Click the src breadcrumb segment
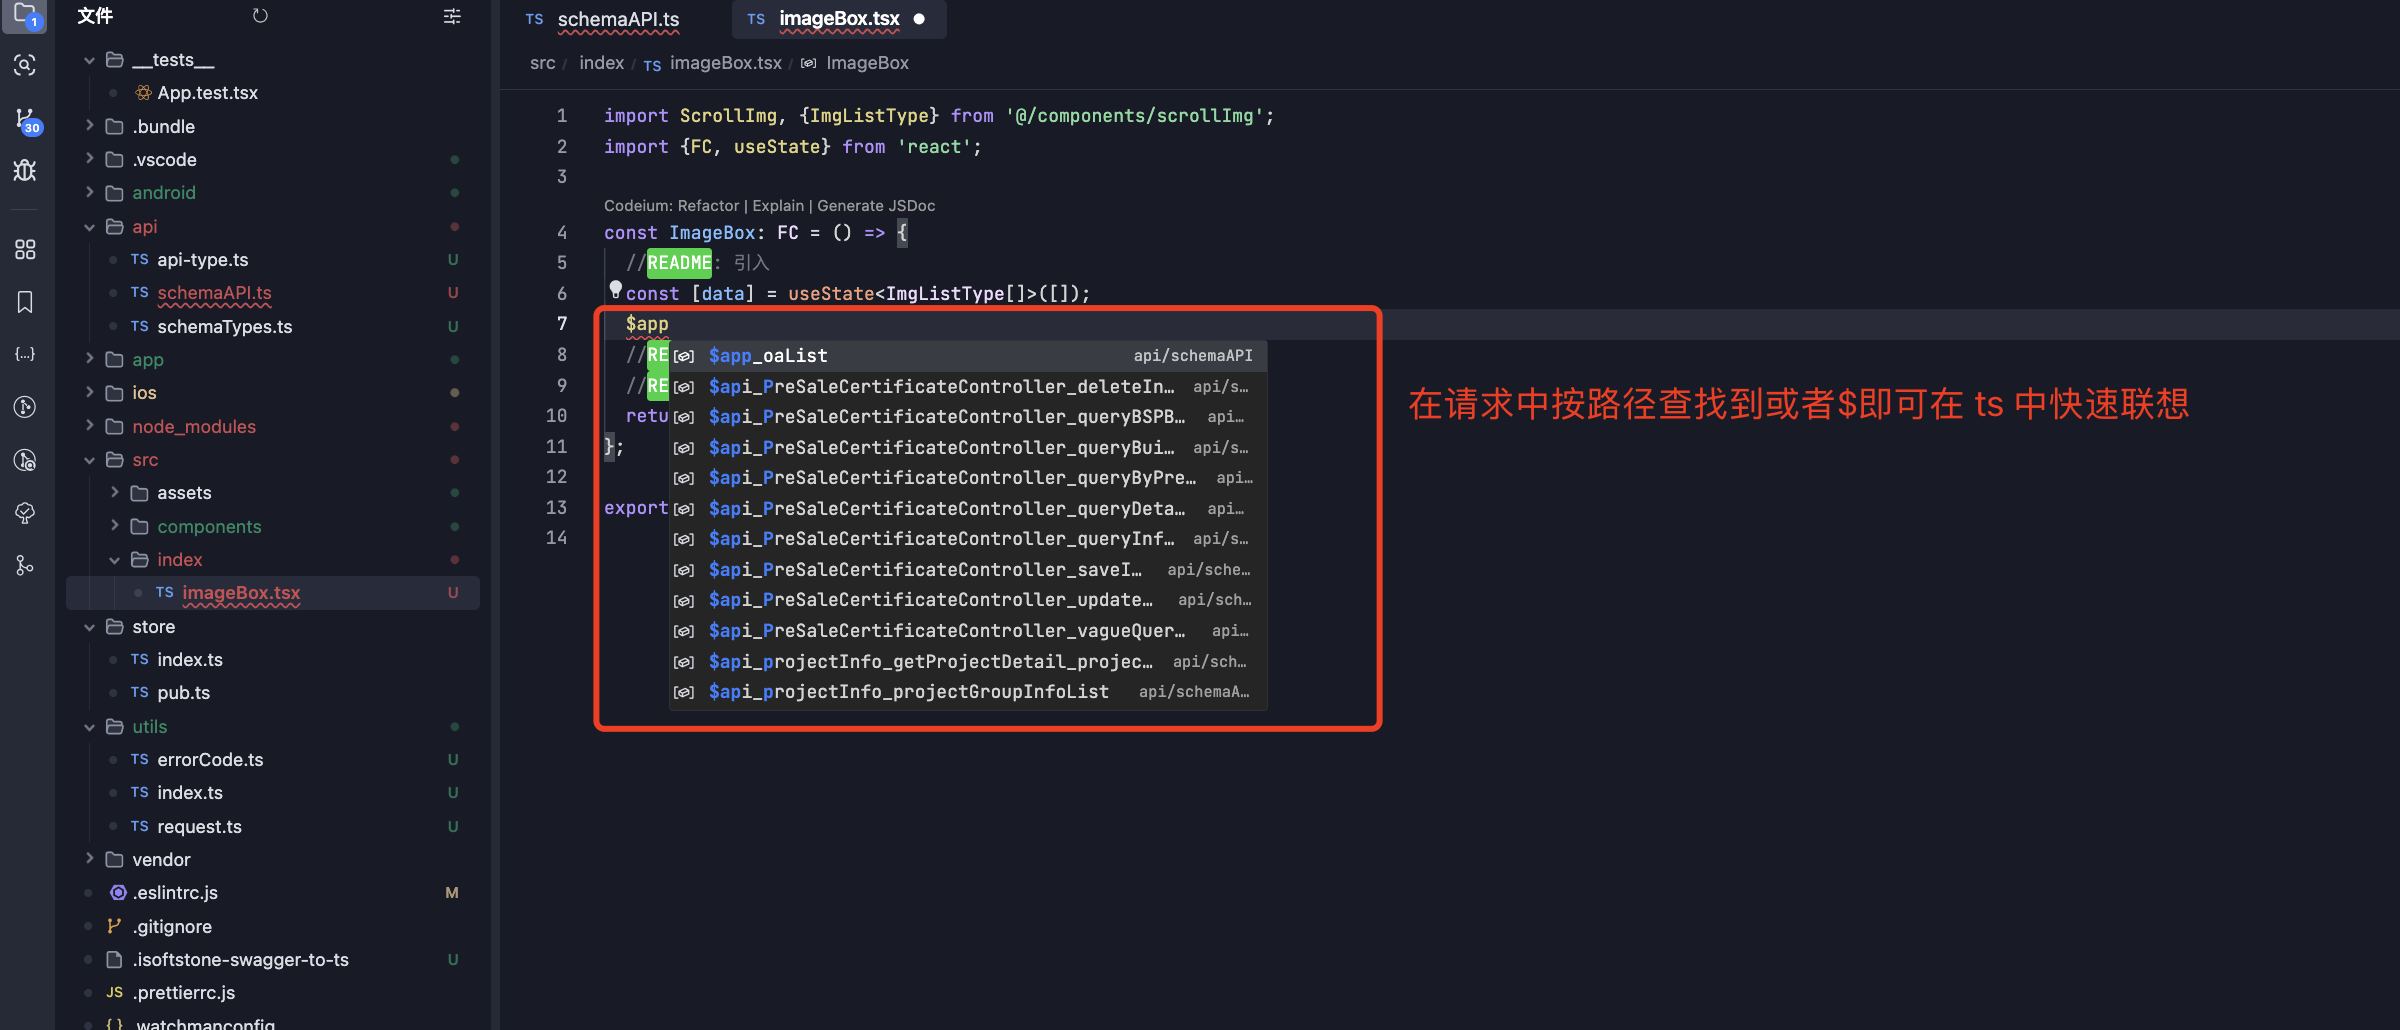This screenshot has height=1030, width=2400. [543, 63]
